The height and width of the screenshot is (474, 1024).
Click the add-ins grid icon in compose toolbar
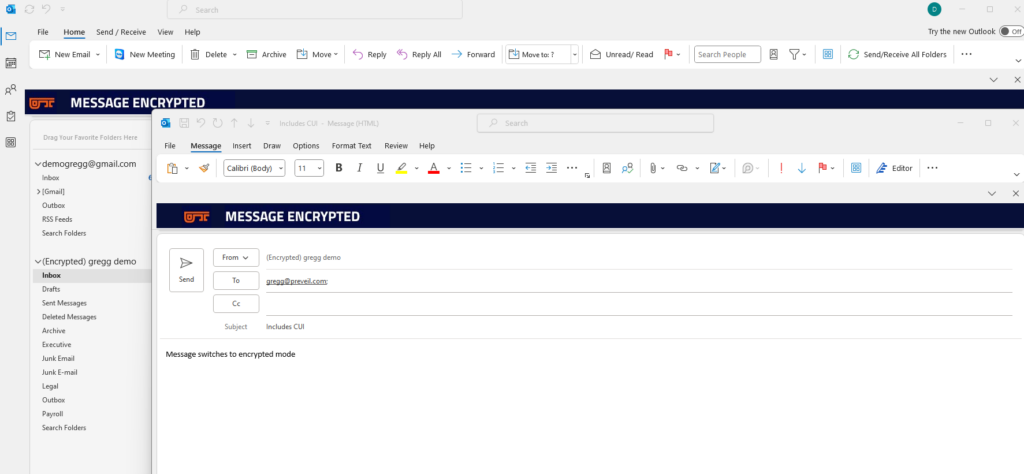pyautogui.click(x=856, y=168)
